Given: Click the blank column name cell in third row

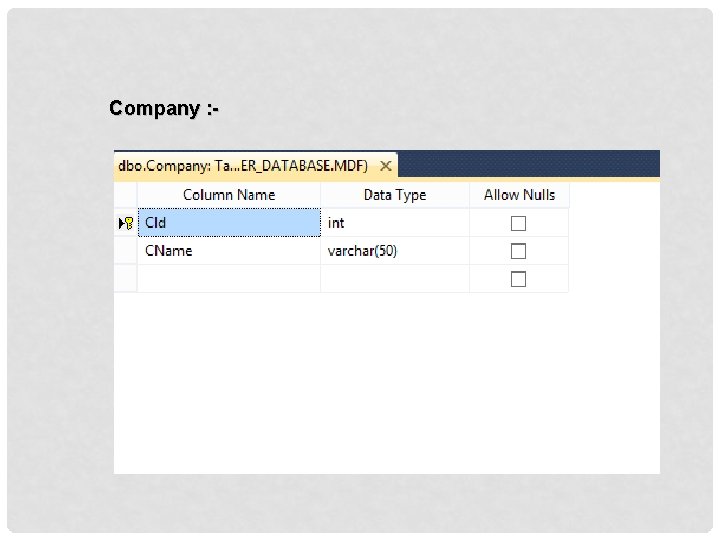Looking at the screenshot, I should pyautogui.click(x=228, y=279).
